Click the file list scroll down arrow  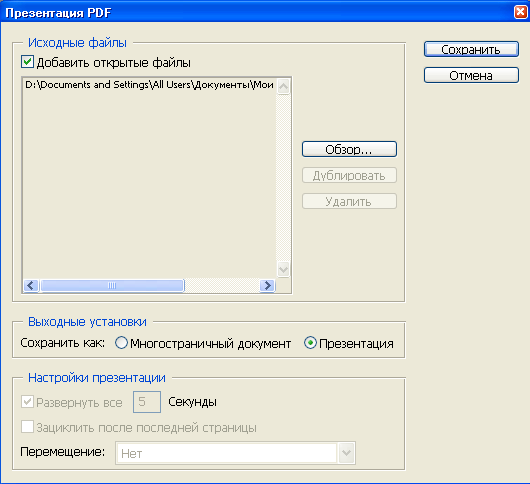pyautogui.click(x=283, y=269)
